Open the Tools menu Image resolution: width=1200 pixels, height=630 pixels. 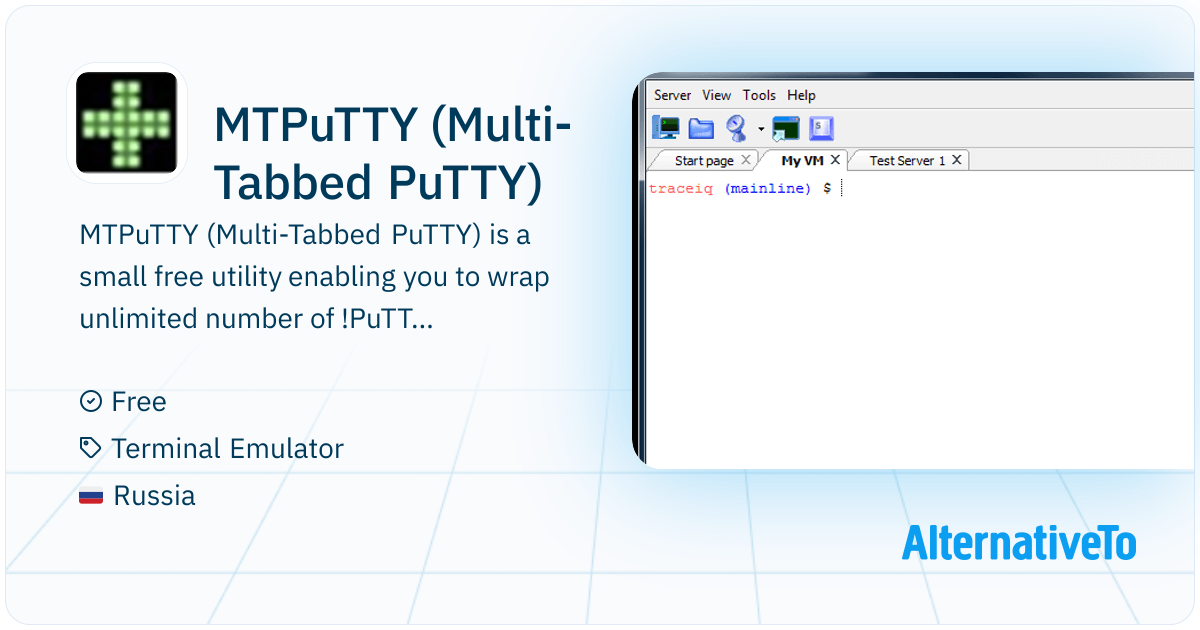click(759, 95)
